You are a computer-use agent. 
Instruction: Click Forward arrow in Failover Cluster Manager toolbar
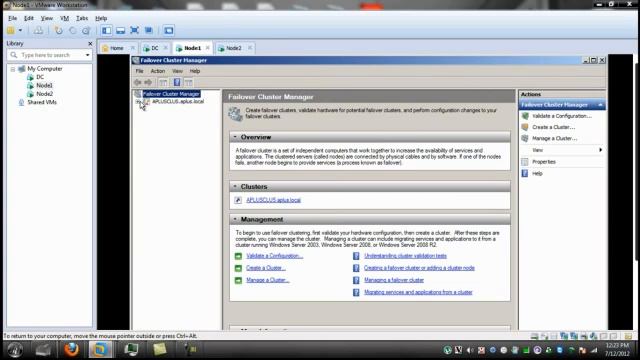point(148,82)
